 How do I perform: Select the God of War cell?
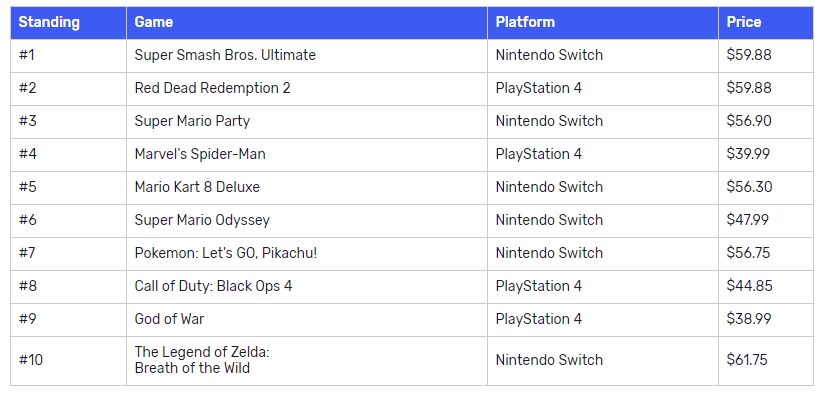[x=307, y=319]
